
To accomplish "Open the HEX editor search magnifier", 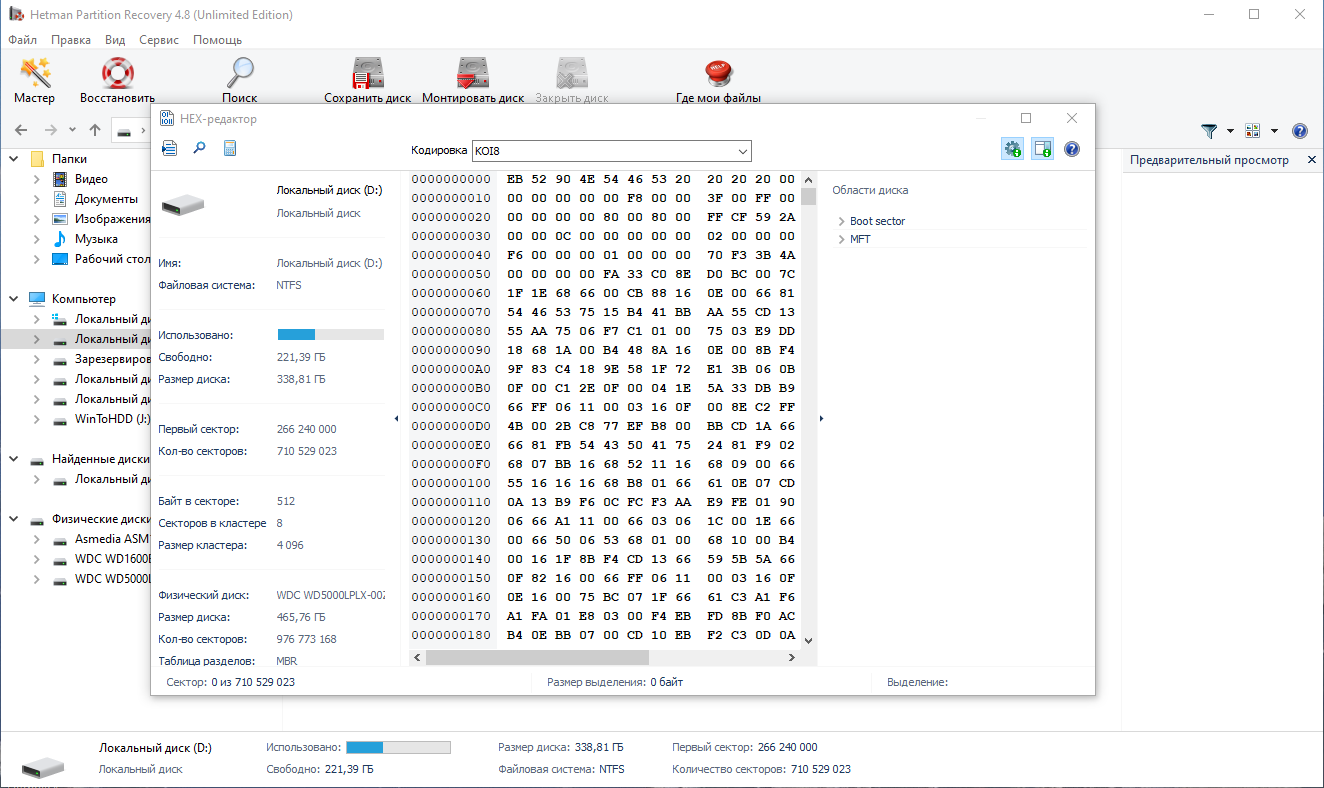I will coord(200,149).
